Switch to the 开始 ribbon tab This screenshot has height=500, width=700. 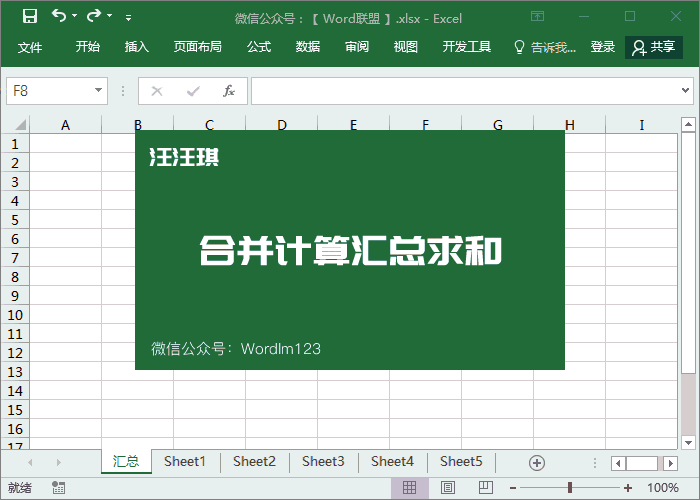(x=88, y=46)
